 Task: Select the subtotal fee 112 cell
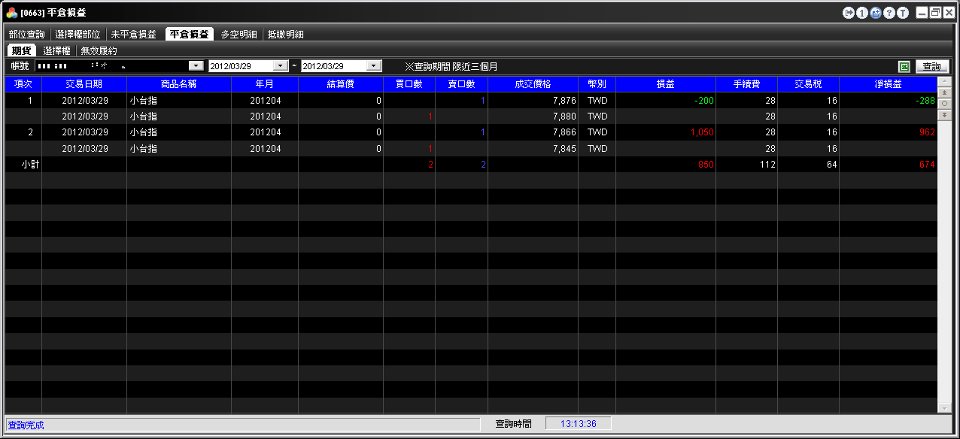[x=746, y=164]
